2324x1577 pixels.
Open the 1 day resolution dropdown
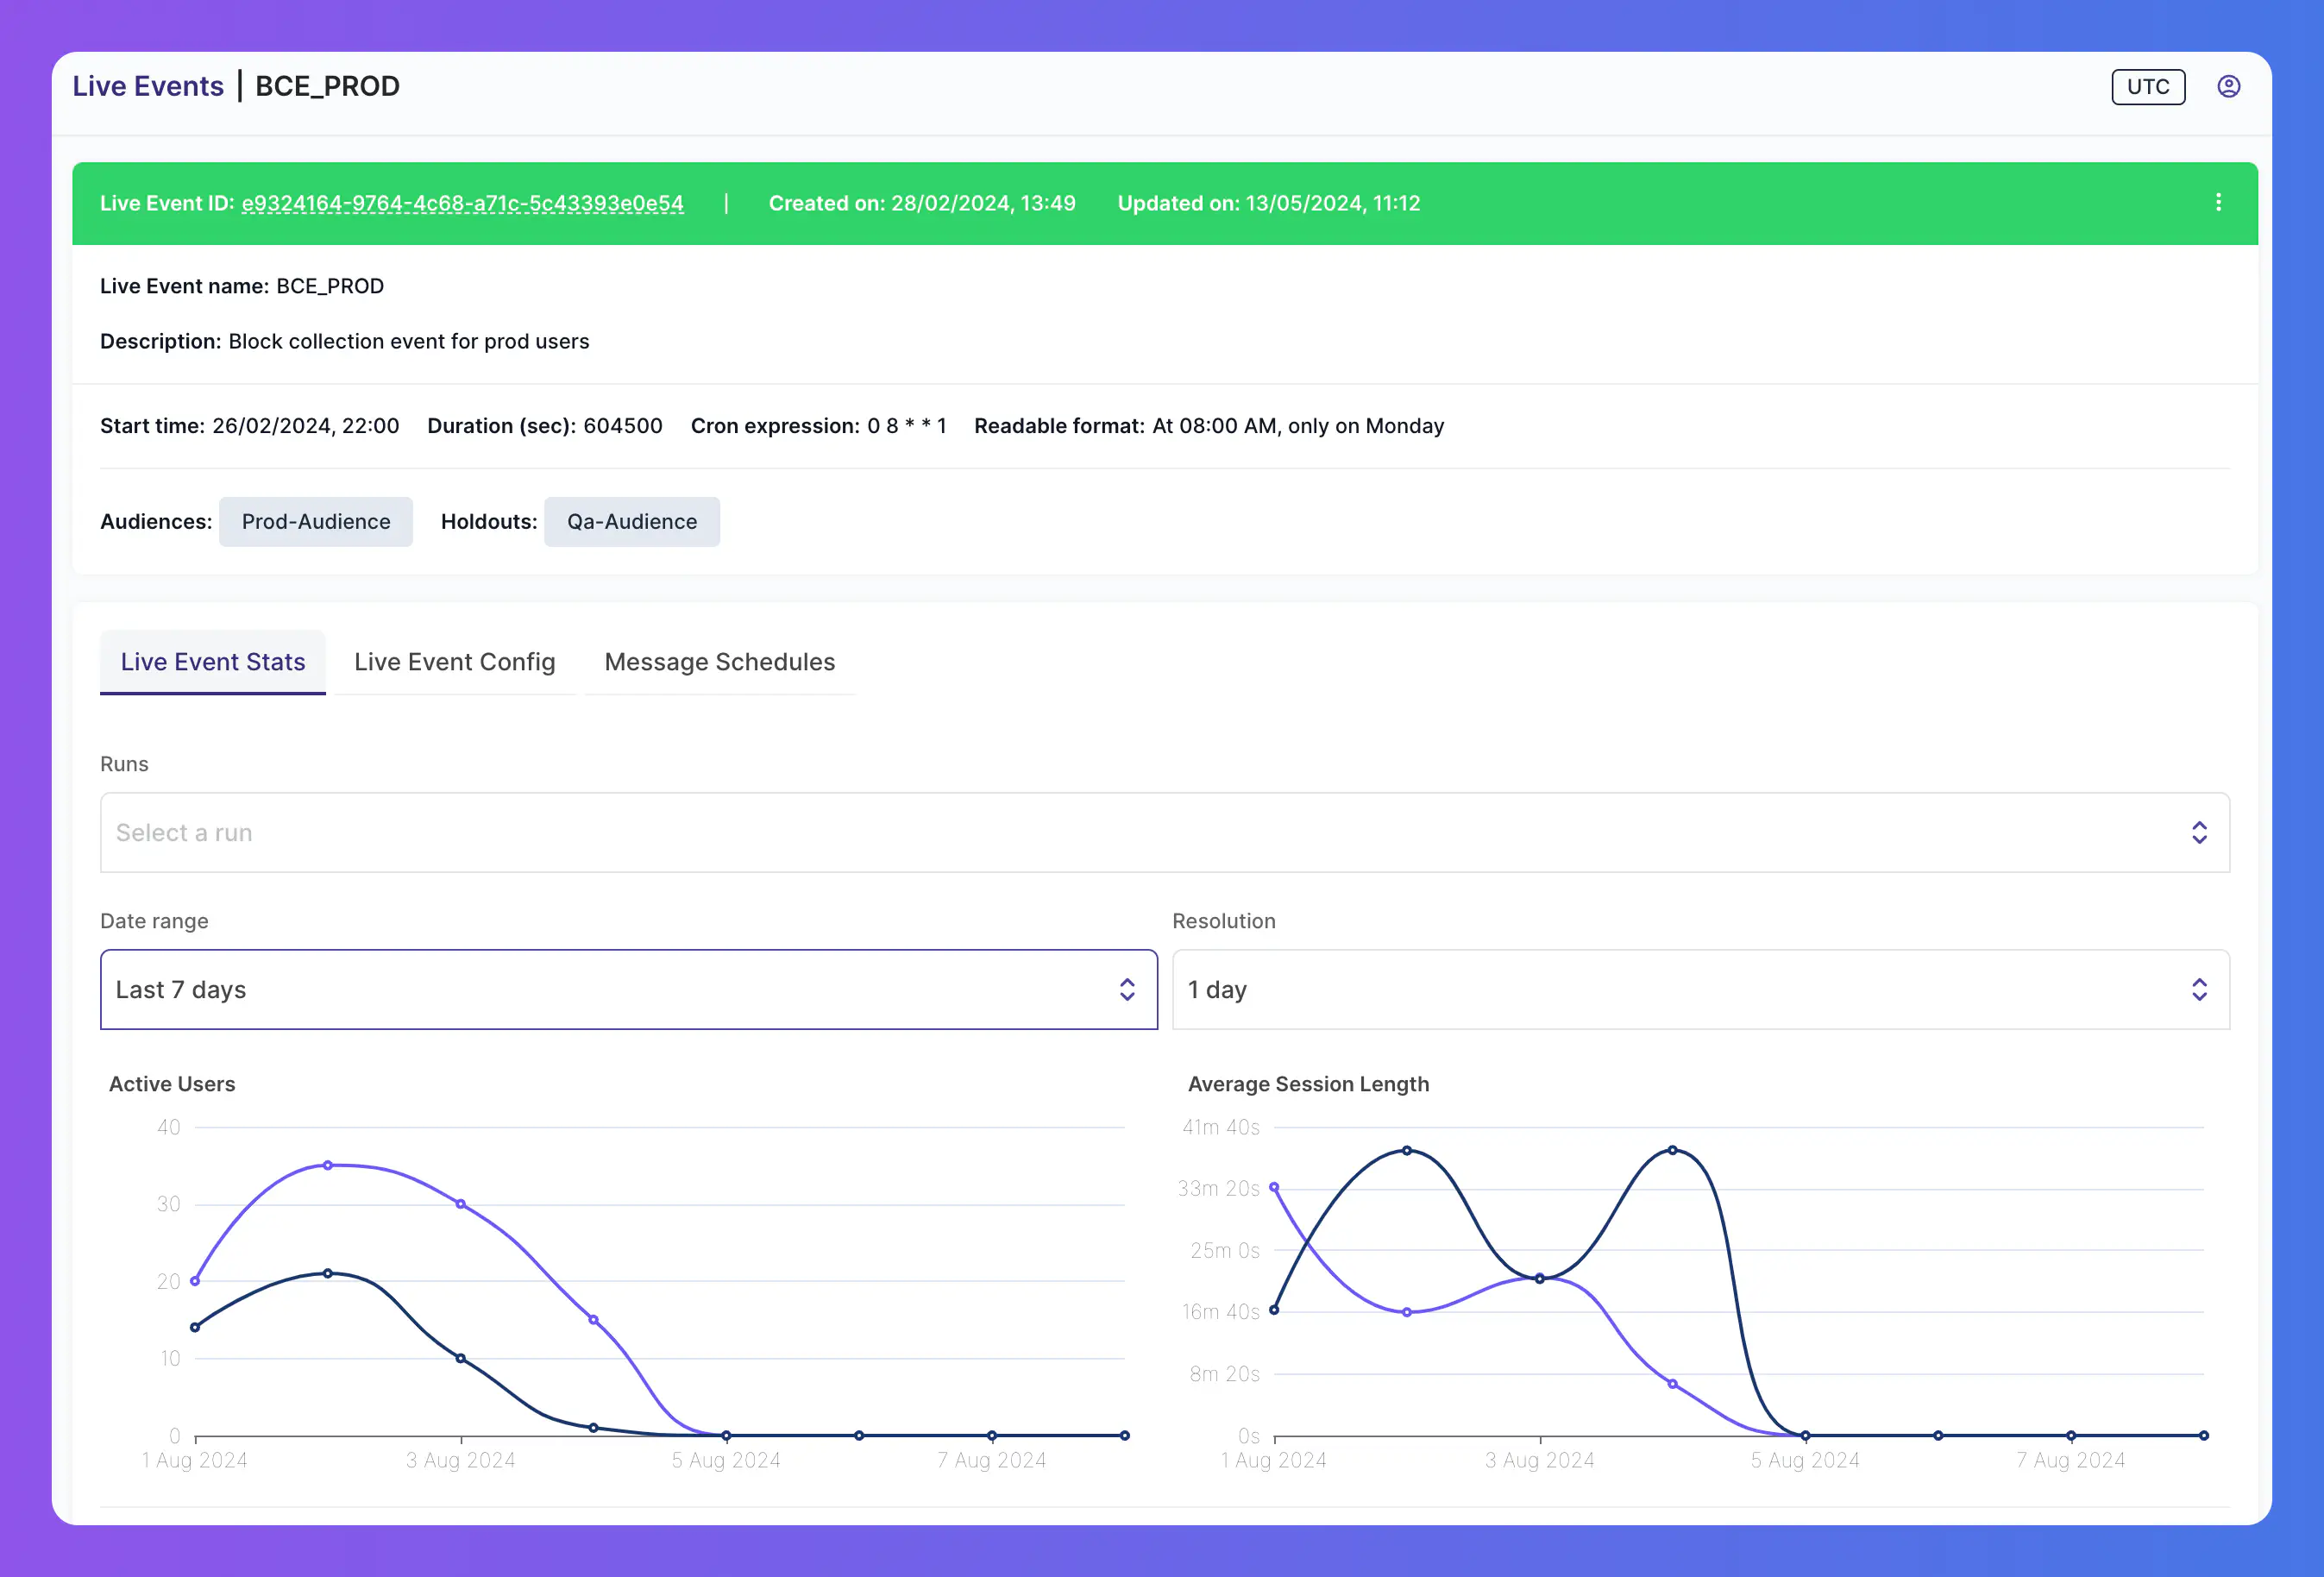tap(1700, 990)
